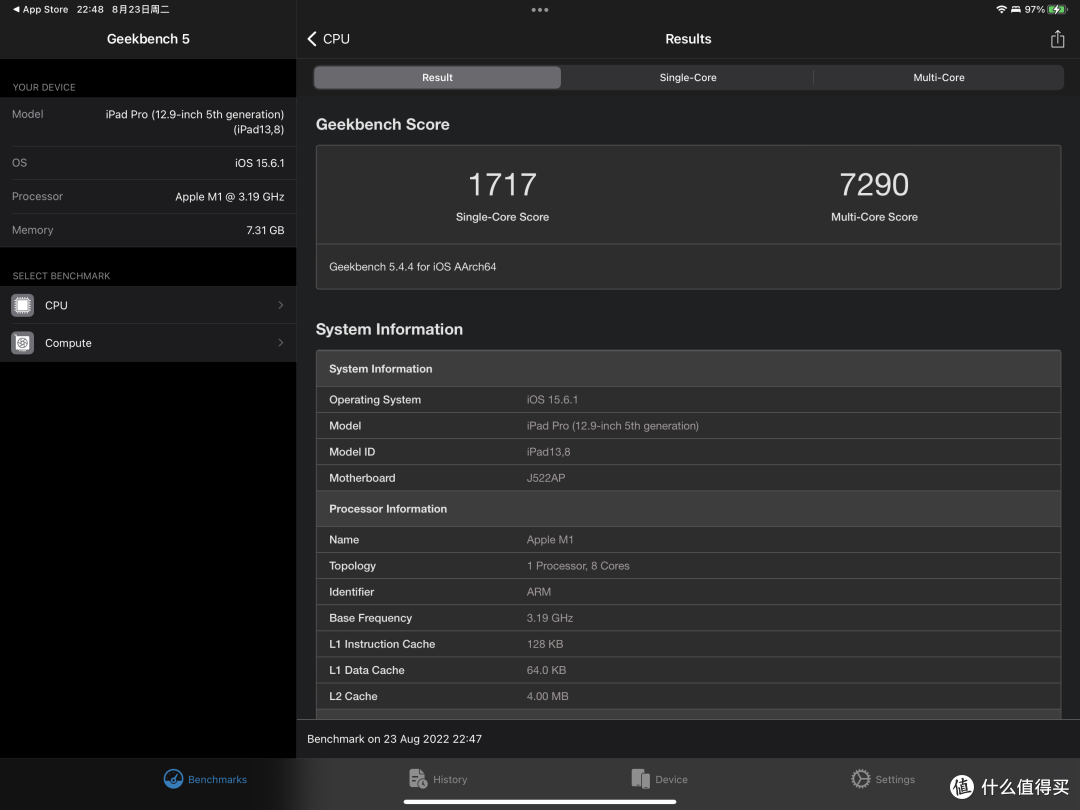Tap the home indicator bar
Image resolution: width=1080 pixels, height=810 pixels.
pos(540,802)
